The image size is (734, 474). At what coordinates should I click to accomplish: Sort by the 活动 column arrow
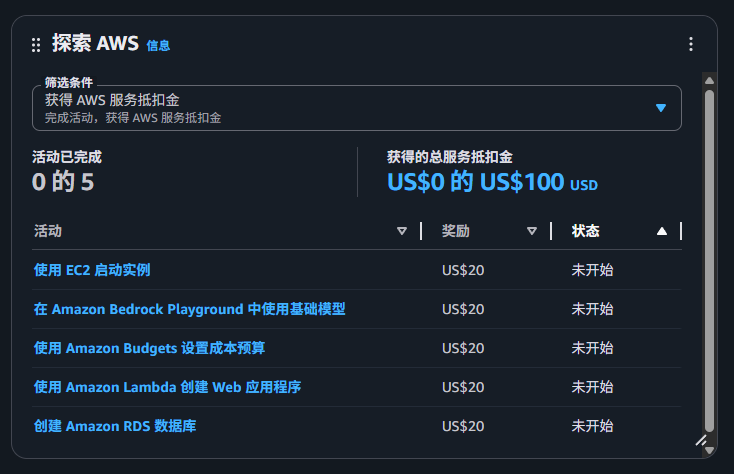coord(402,231)
